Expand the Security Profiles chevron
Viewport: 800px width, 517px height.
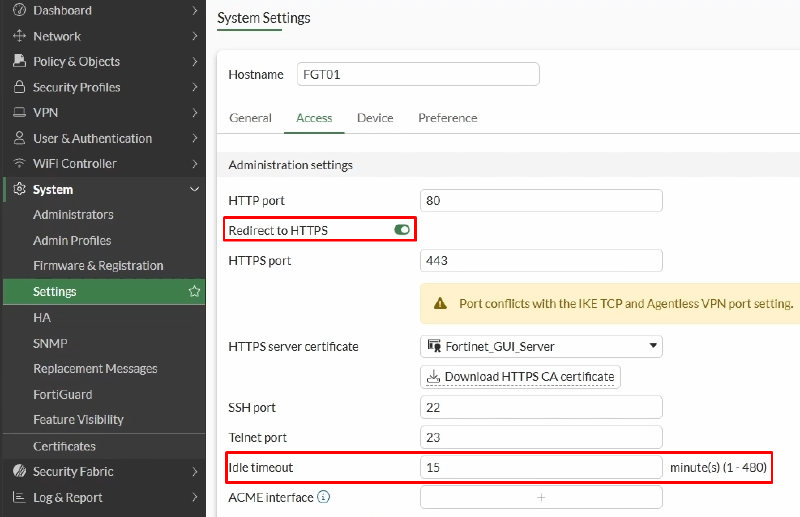[194, 87]
